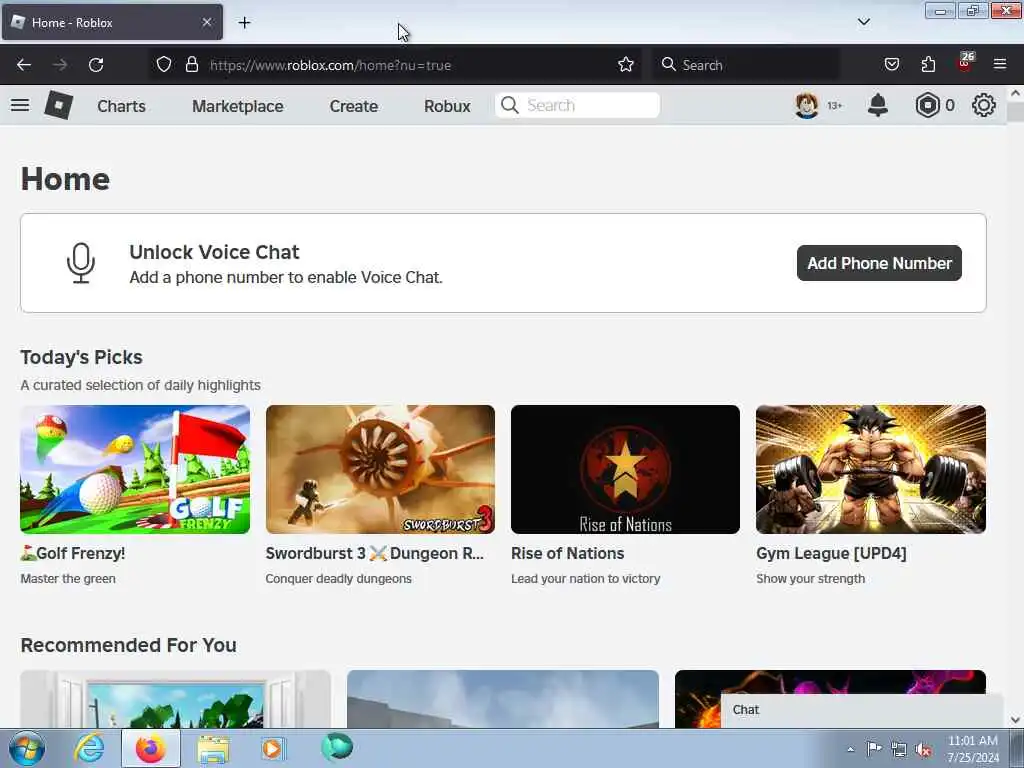Open the Roblox settings gear
The image size is (1024, 768).
[984, 105]
